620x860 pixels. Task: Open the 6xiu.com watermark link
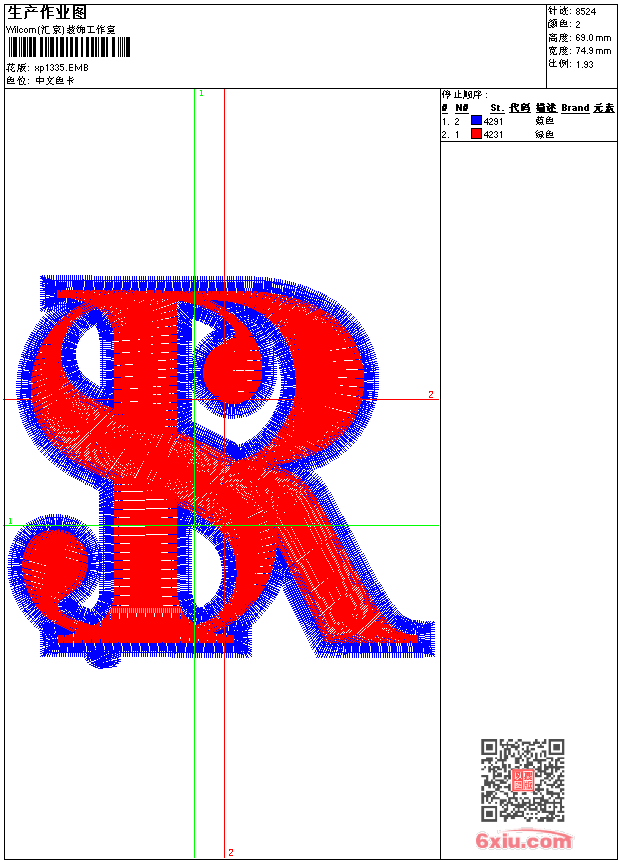(524, 841)
